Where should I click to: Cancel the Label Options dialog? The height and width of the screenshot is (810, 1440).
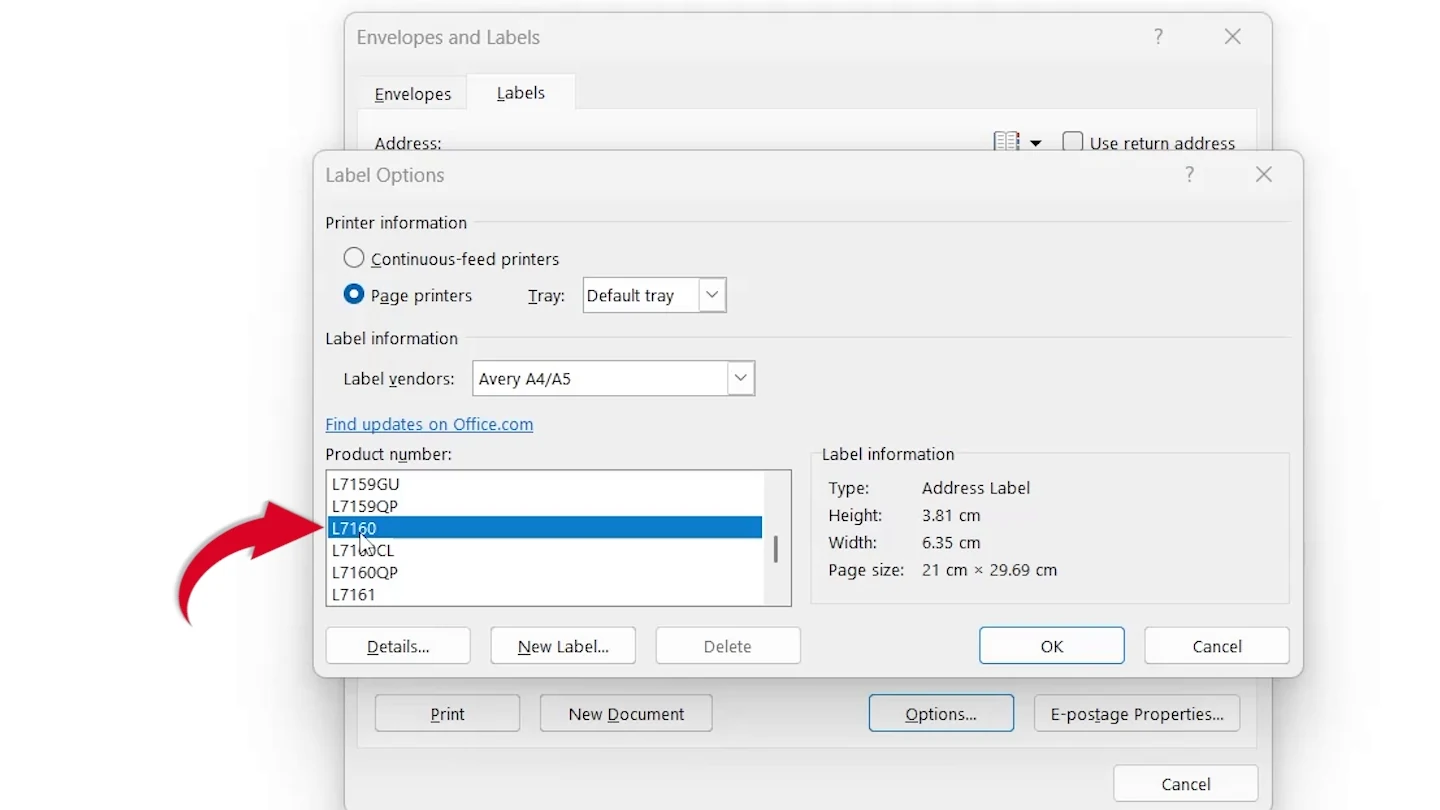[1217, 646]
